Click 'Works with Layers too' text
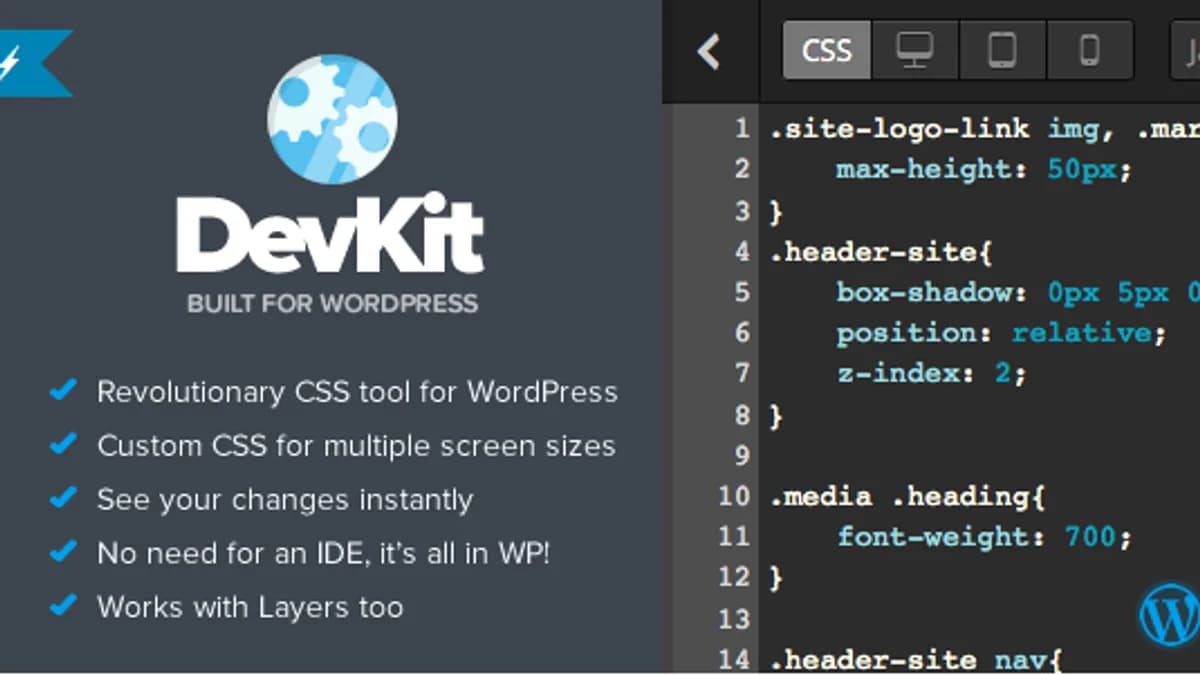 point(250,607)
